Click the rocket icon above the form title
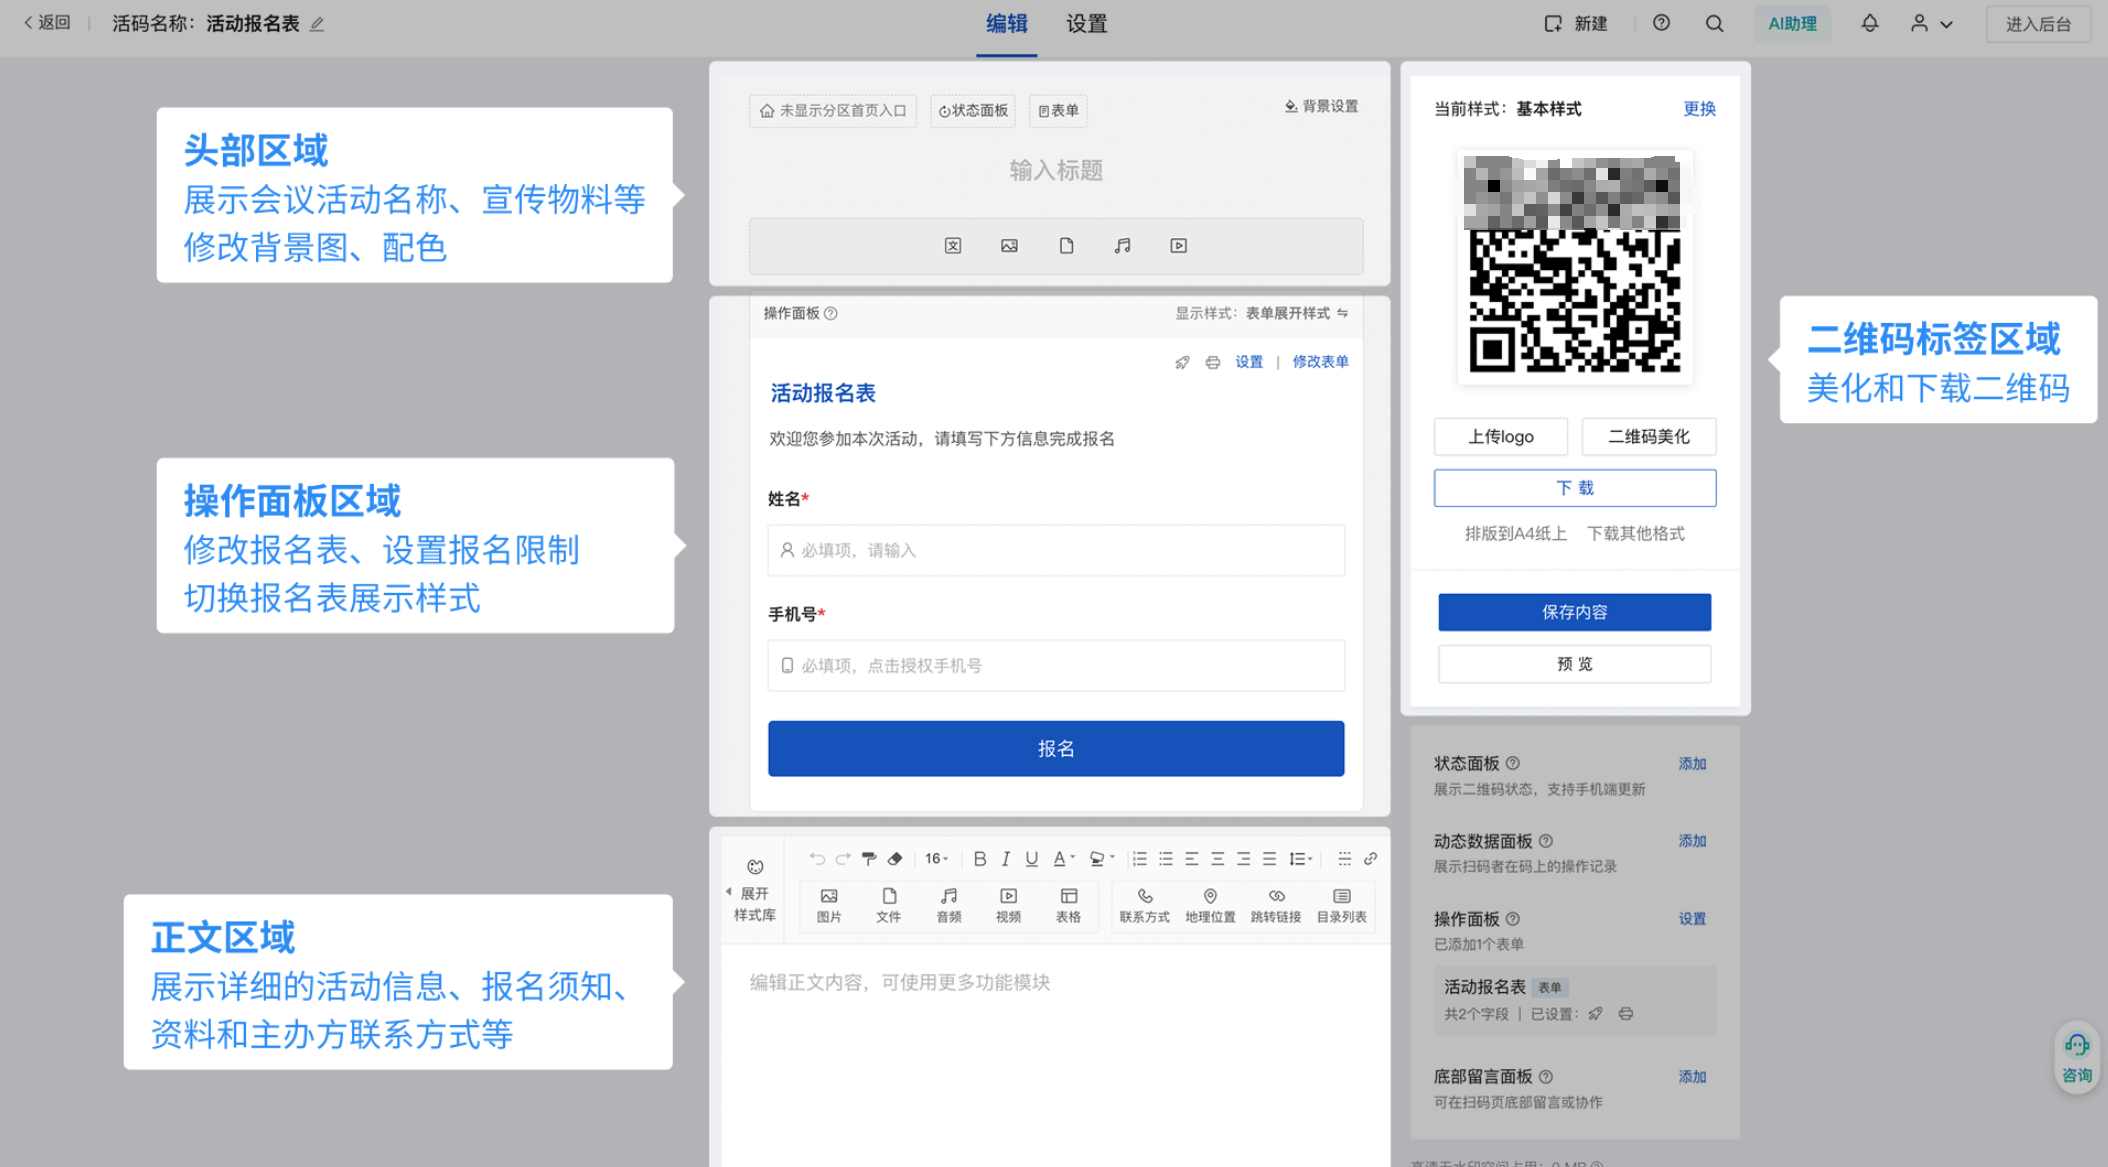Viewport: 2108px width, 1167px height. point(1183,362)
